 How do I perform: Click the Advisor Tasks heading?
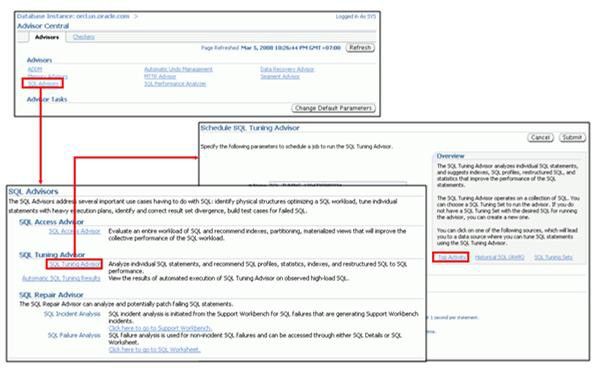click(47, 99)
